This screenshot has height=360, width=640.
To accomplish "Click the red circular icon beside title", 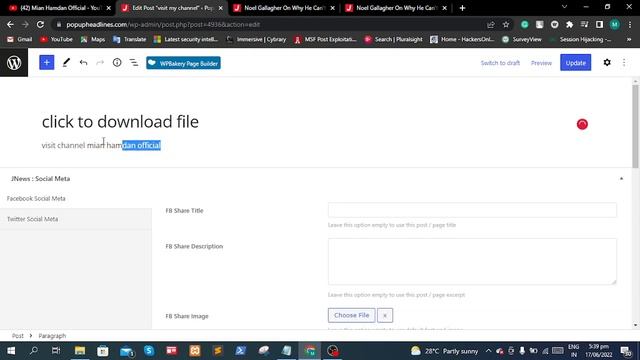I will 582,124.
